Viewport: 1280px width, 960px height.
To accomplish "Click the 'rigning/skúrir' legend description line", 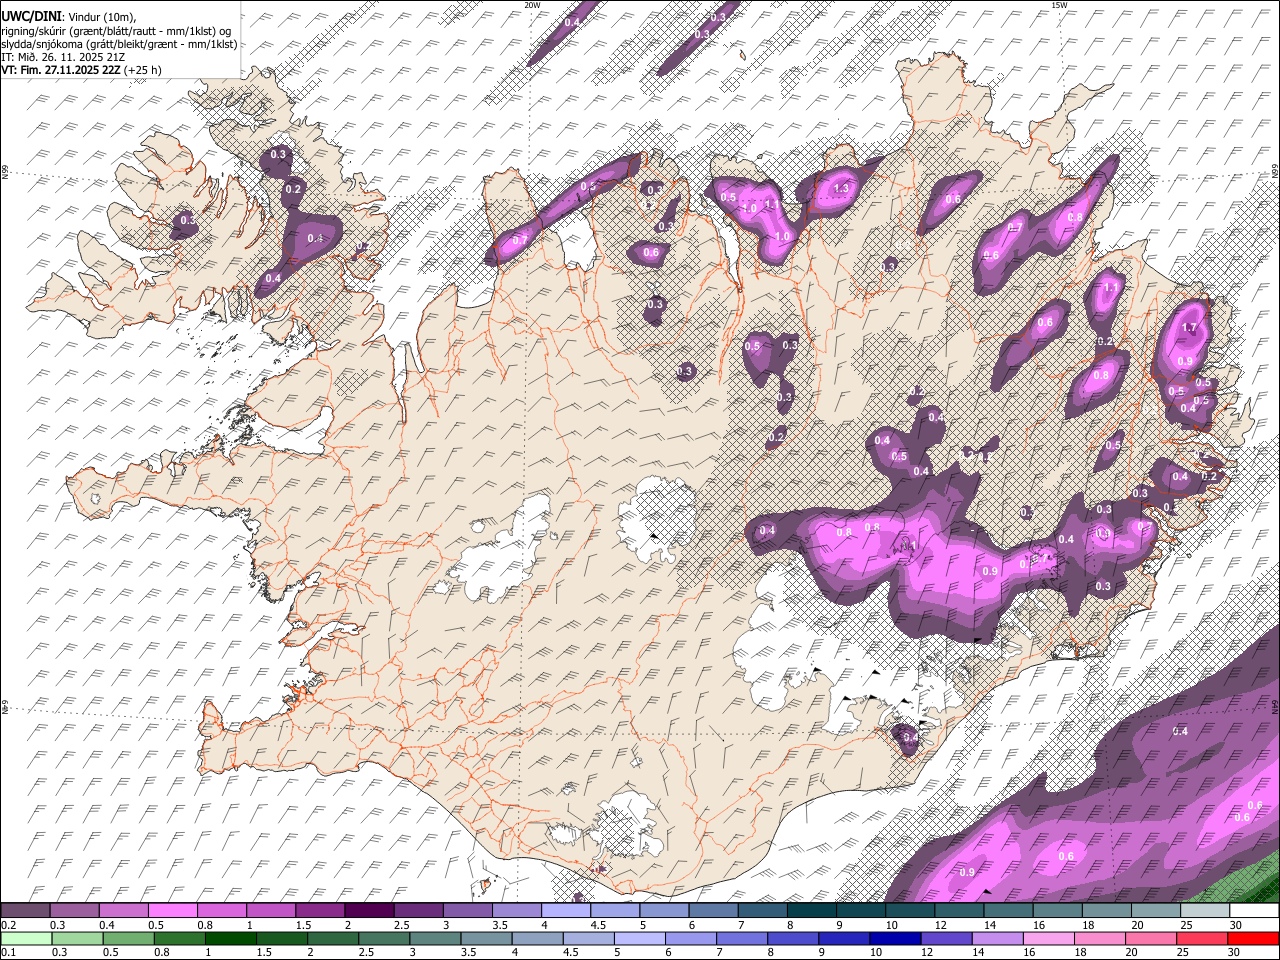I will (115, 31).
